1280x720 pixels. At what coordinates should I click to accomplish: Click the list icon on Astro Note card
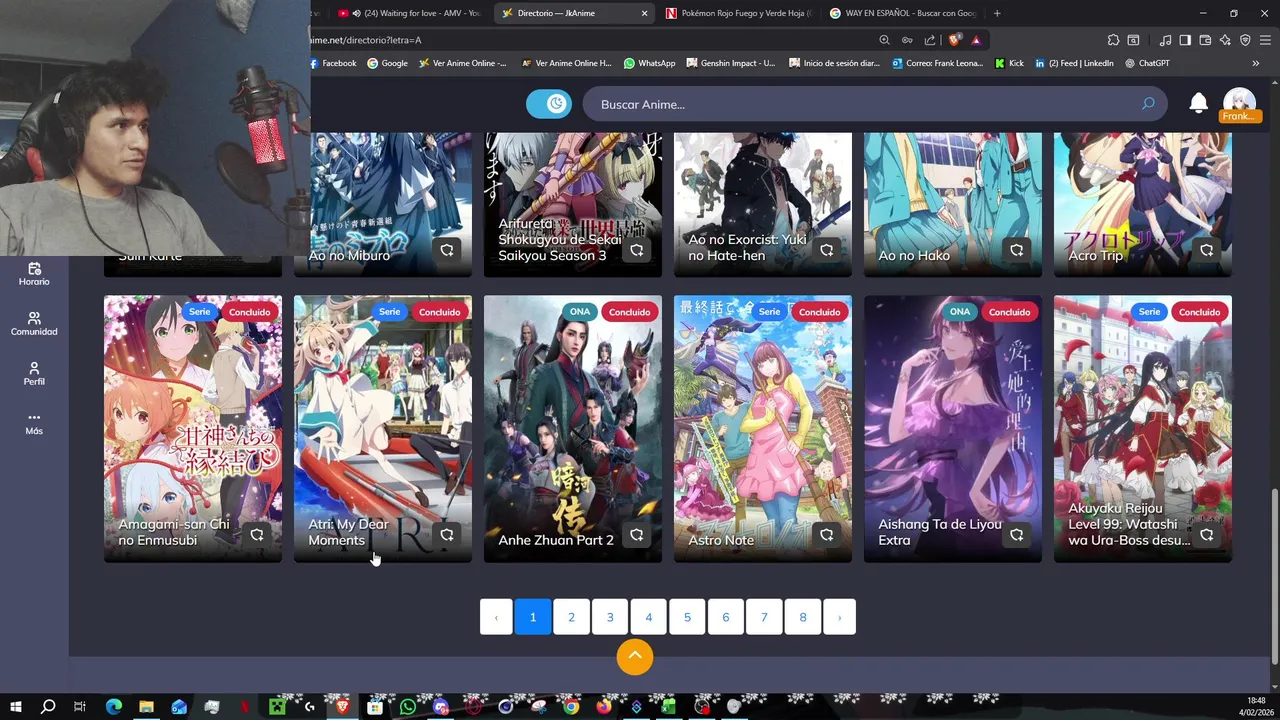click(x=827, y=535)
